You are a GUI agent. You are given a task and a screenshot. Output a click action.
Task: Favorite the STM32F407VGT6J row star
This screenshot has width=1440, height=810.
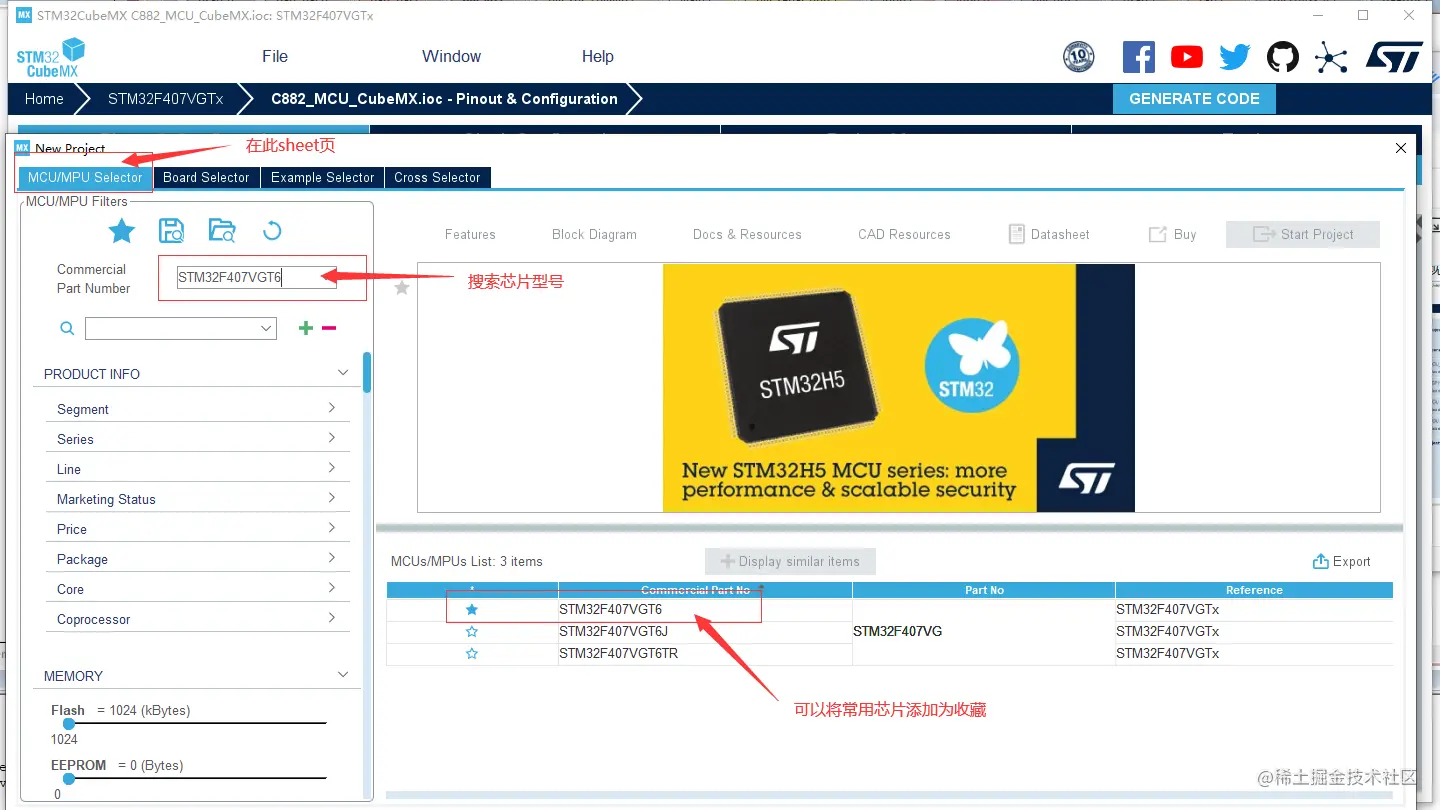point(472,631)
